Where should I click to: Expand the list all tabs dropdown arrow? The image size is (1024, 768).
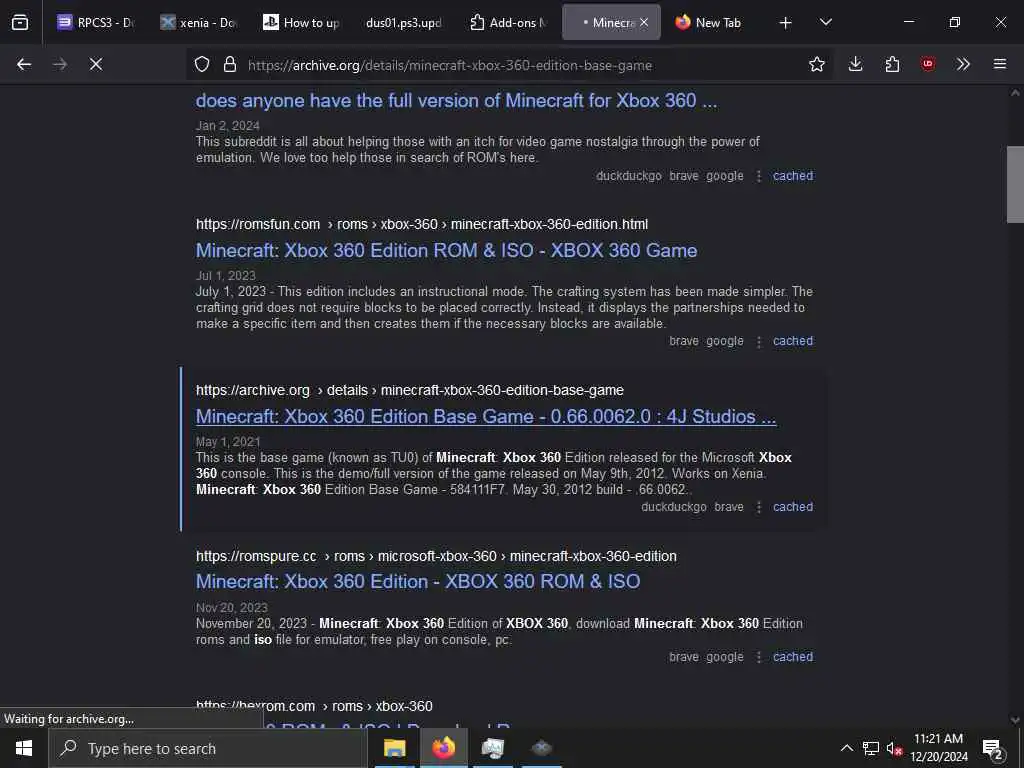(825, 22)
